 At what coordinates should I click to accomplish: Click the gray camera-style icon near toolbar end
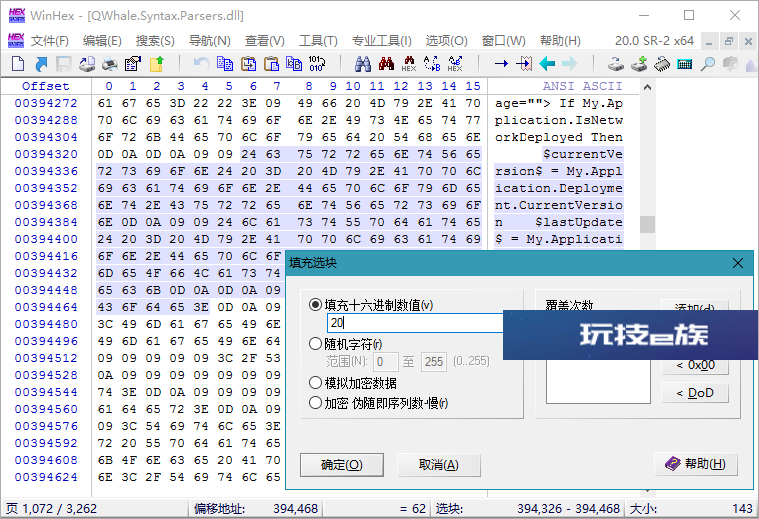730,63
